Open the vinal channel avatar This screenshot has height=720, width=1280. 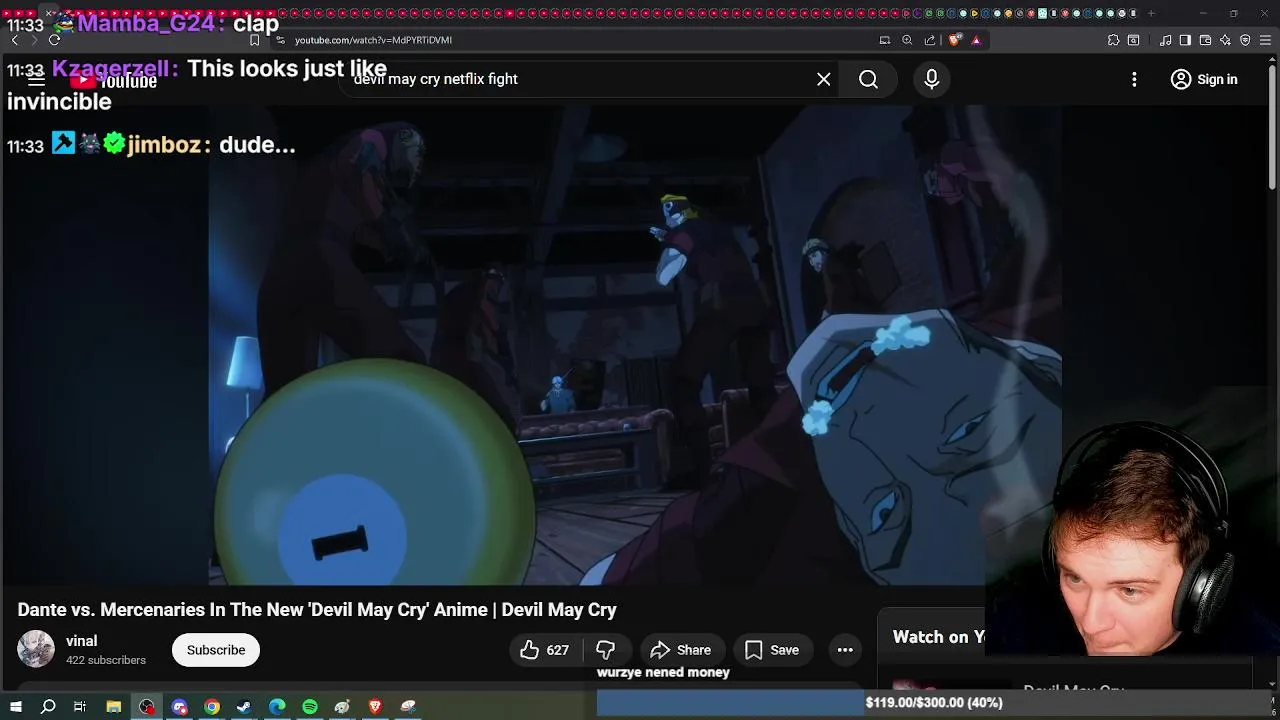[x=36, y=649]
